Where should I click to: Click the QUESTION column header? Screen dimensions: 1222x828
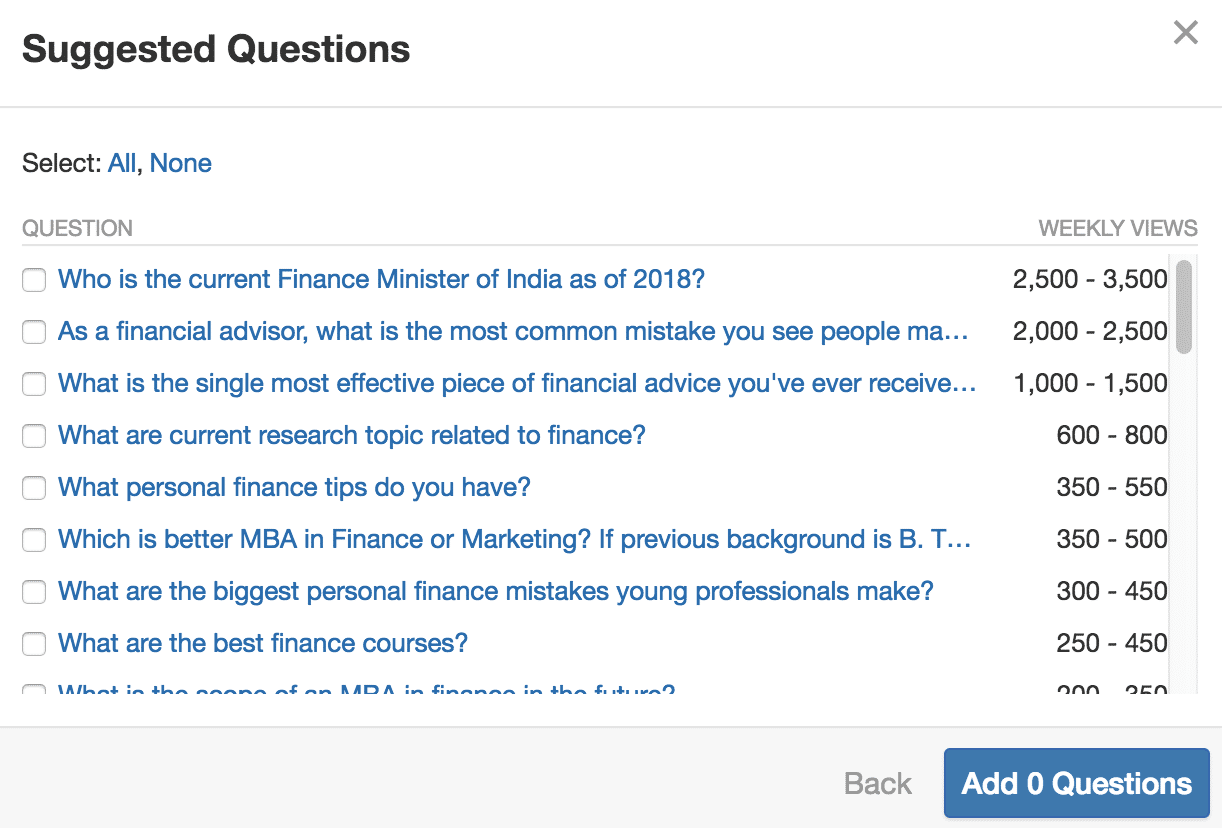77,228
